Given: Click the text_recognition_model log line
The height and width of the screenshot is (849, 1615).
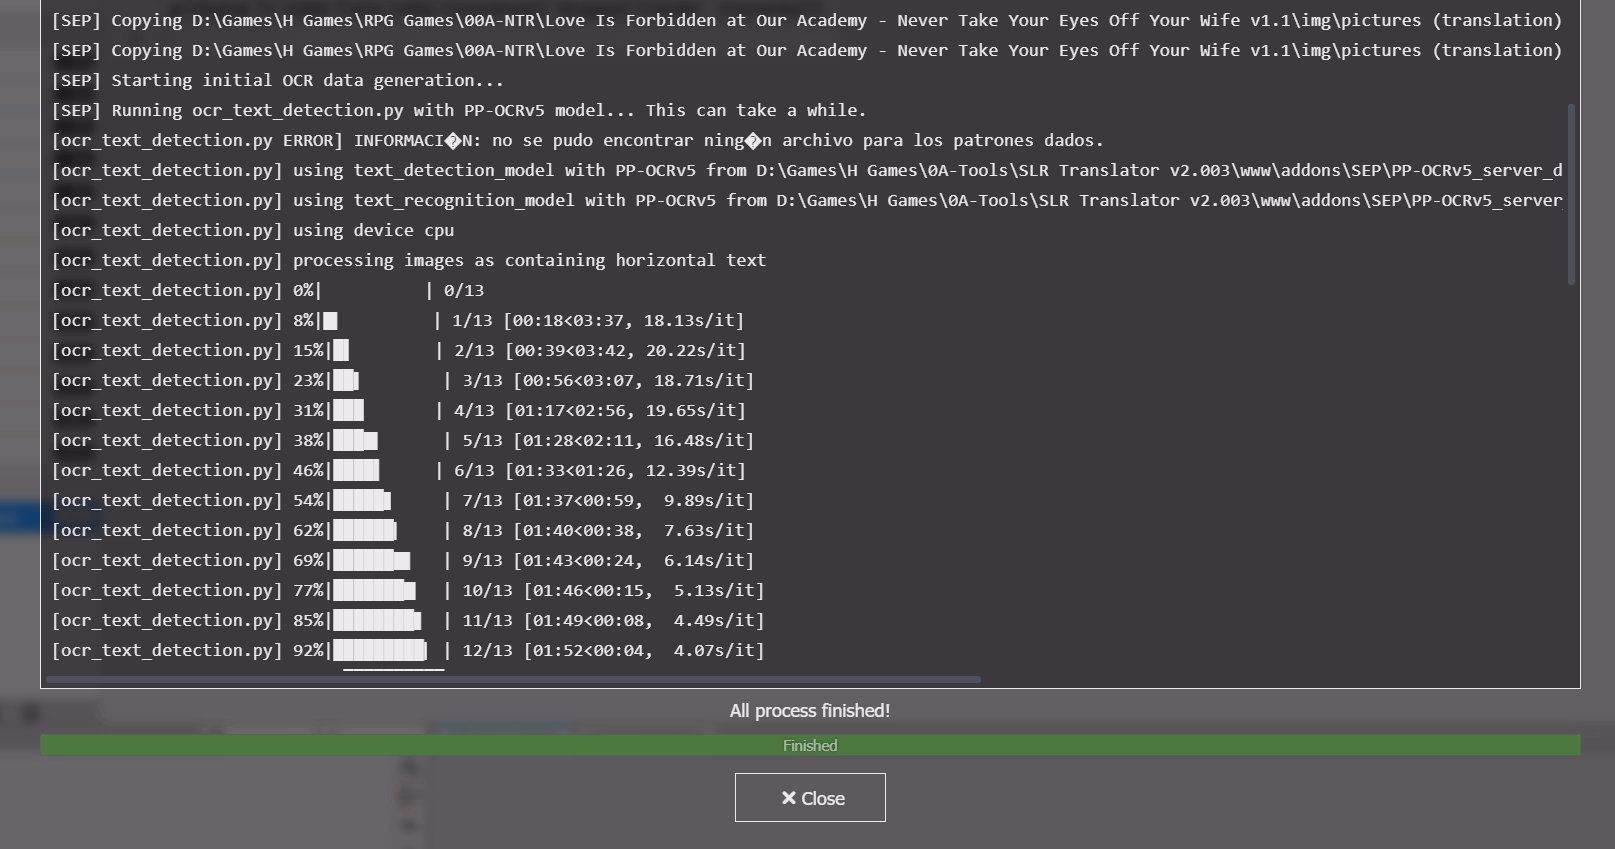Looking at the screenshot, I should coord(806,201).
